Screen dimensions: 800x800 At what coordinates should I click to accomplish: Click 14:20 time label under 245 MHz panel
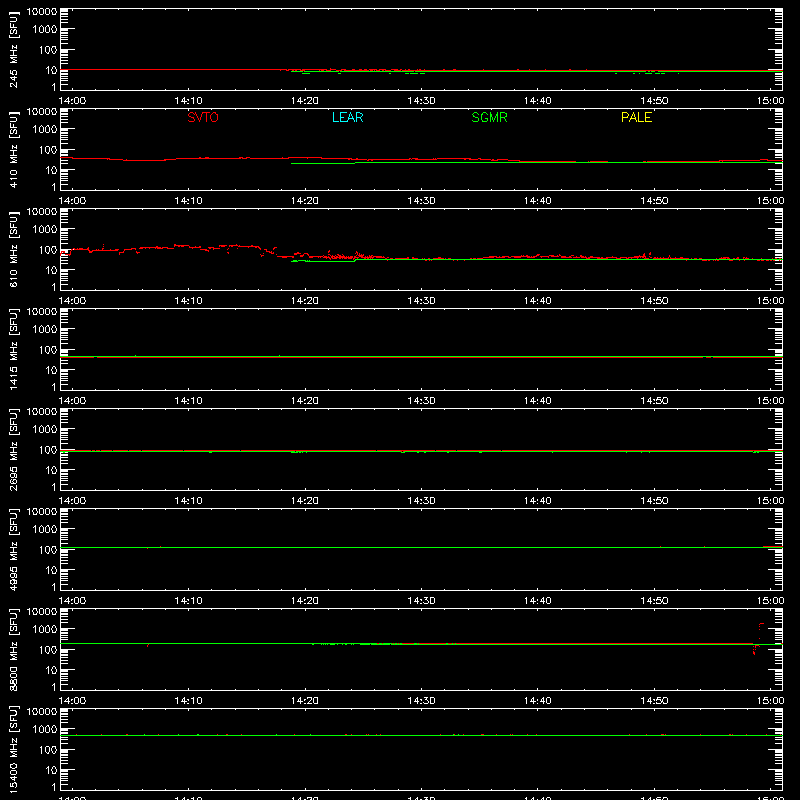coord(305,101)
